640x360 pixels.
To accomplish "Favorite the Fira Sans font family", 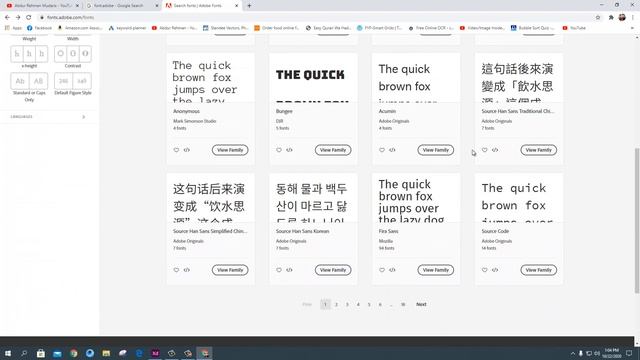I will pyautogui.click(x=382, y=270).
